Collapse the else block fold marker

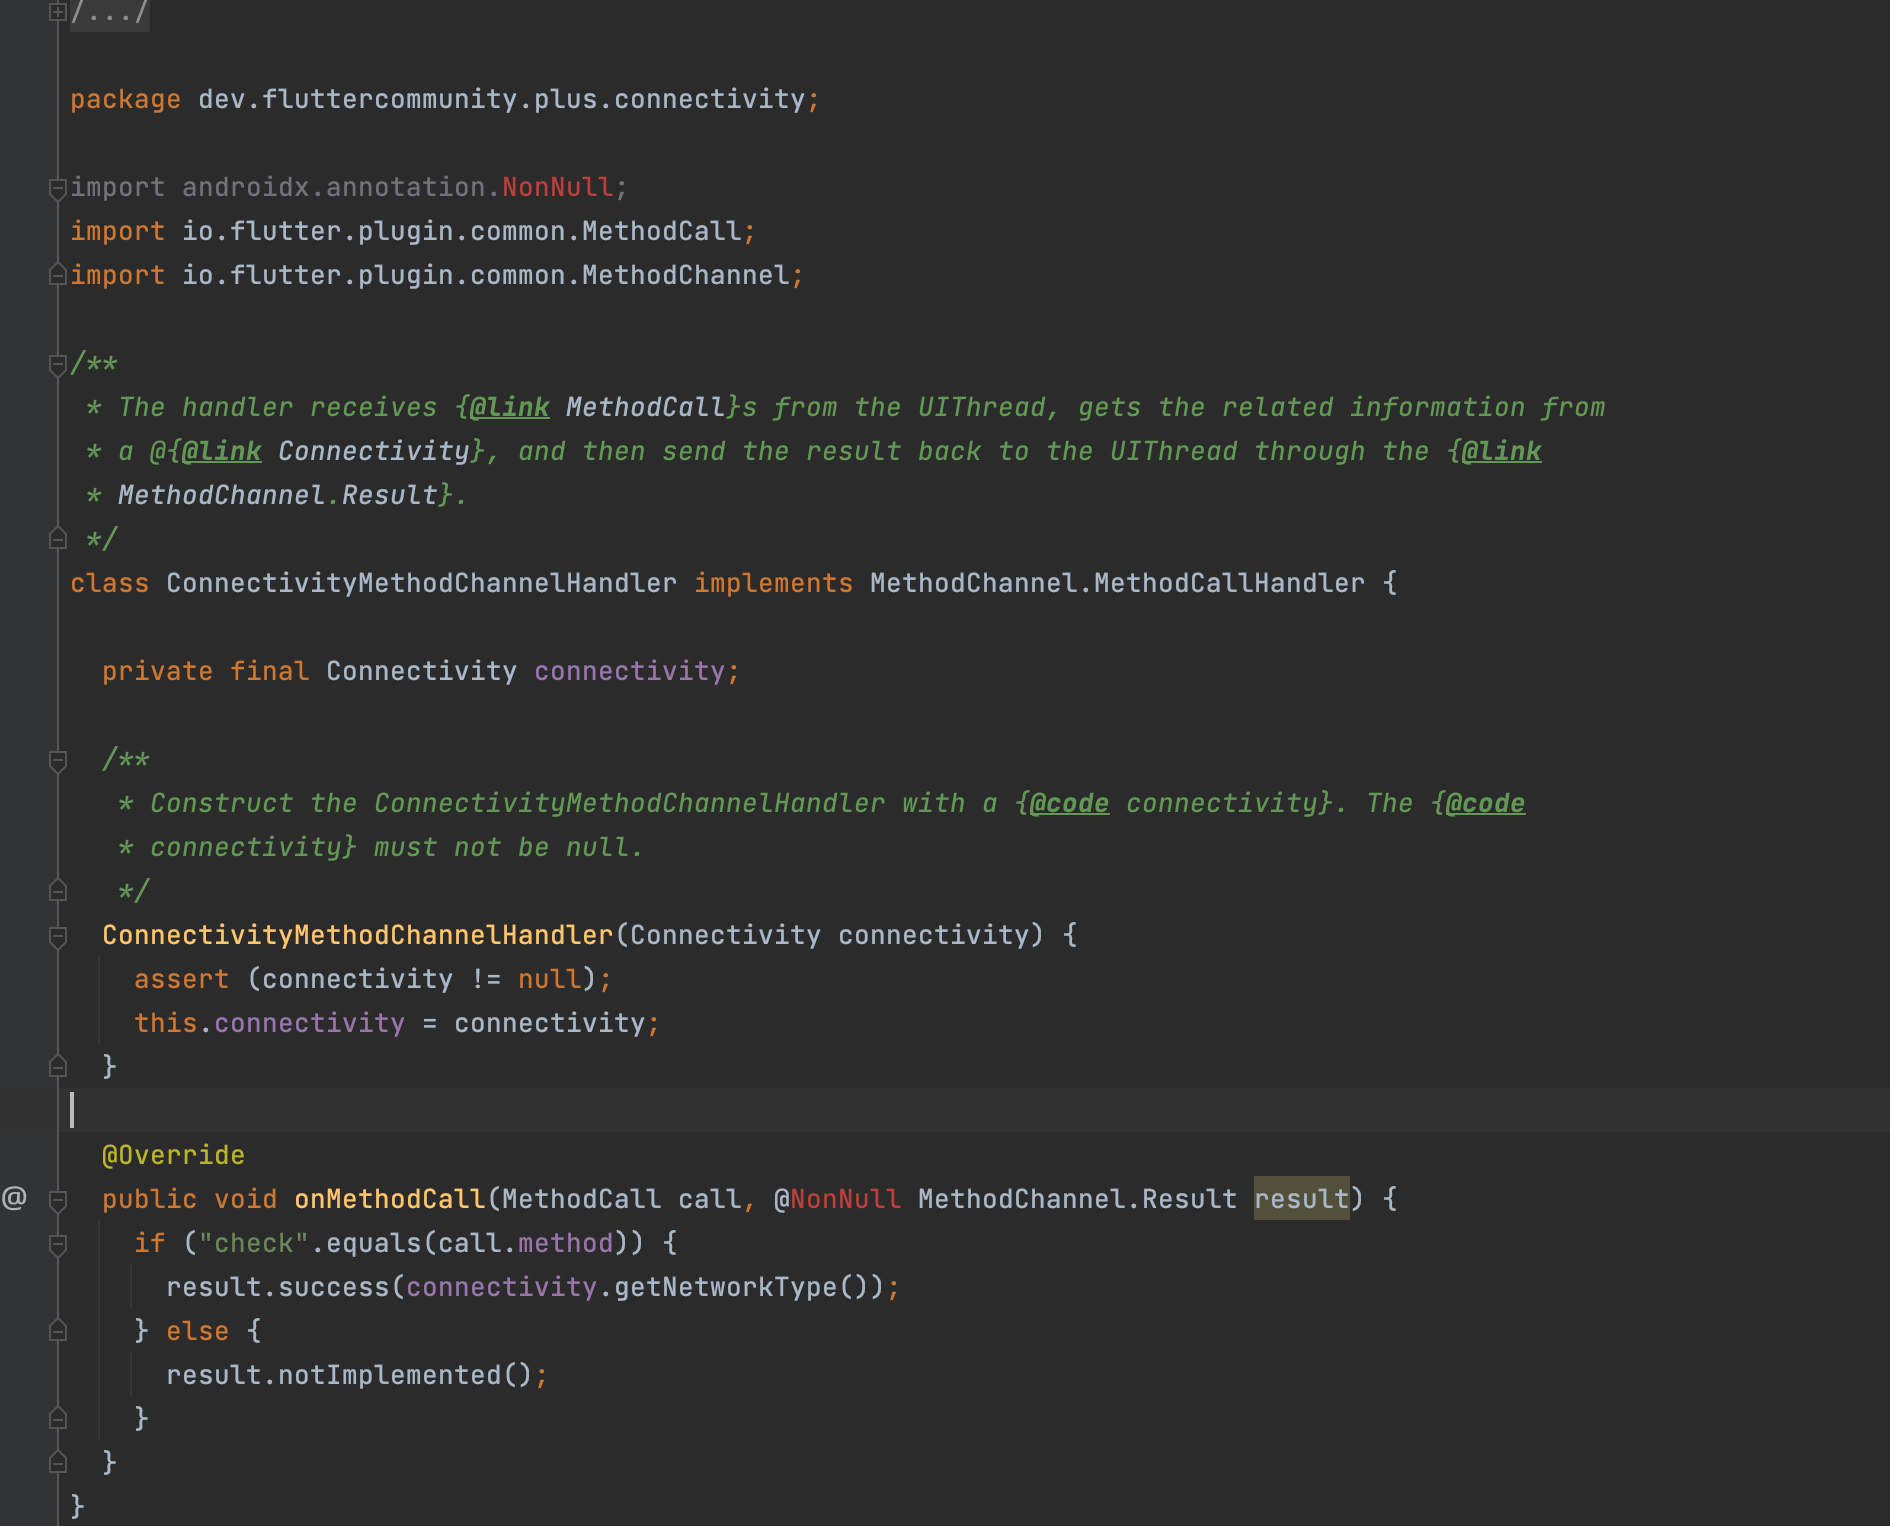[x=58, y=1331]
